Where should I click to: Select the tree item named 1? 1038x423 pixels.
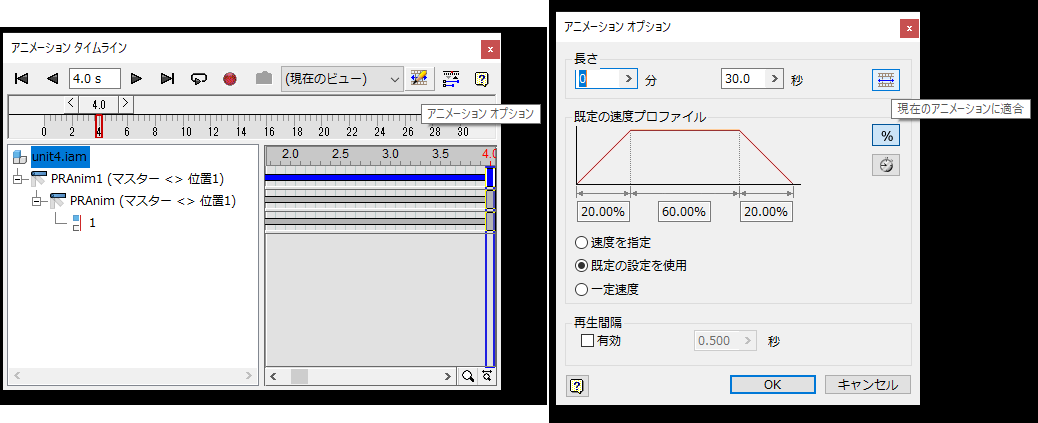93,223
